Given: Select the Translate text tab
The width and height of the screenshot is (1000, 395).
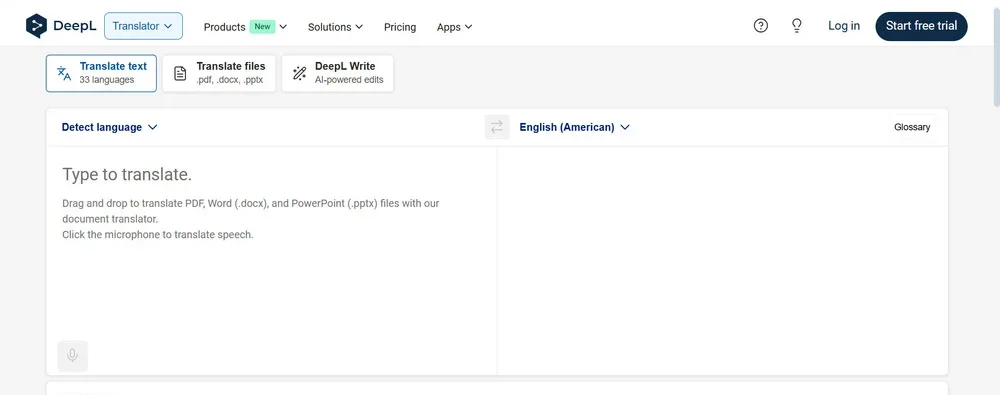Looking at the screenshot, I should coord(101,73).
